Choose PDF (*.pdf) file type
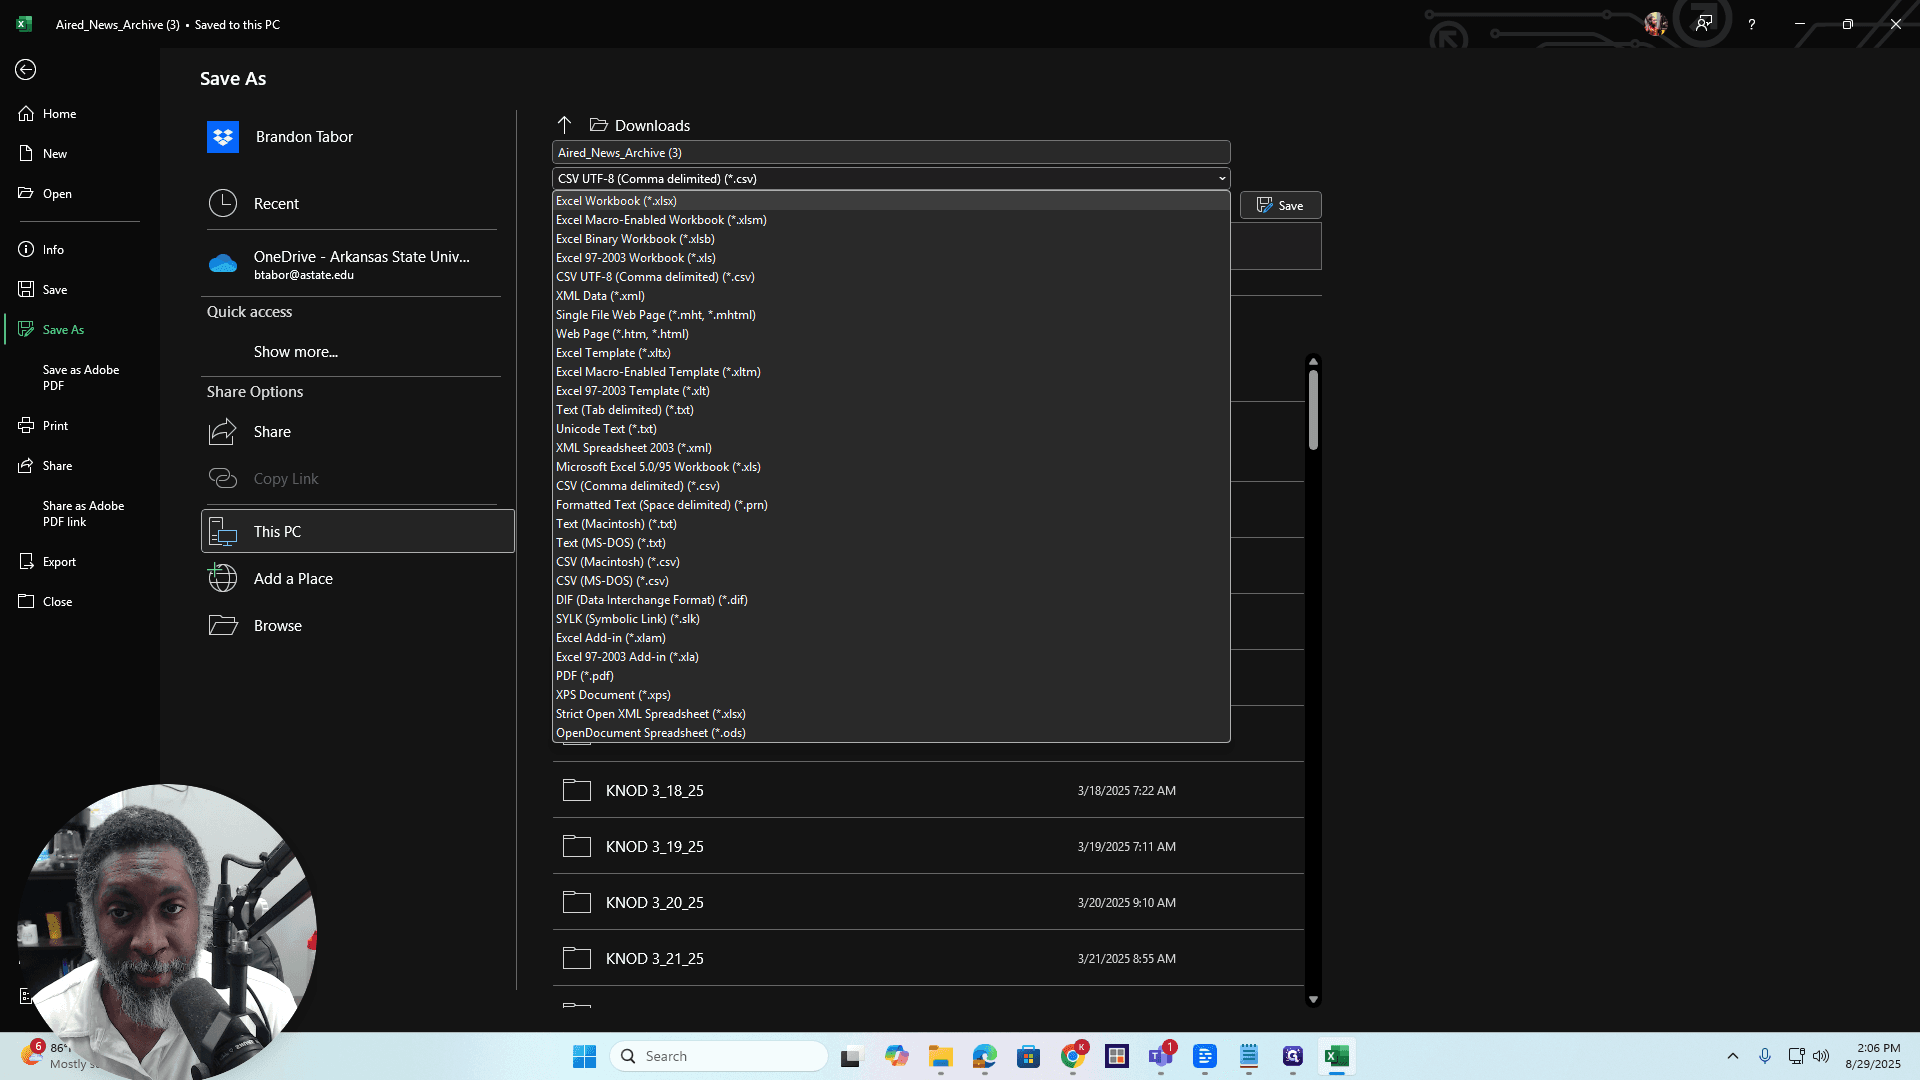The height and width of the screenshot is (1080, 1920). click(x=891, y=676)
